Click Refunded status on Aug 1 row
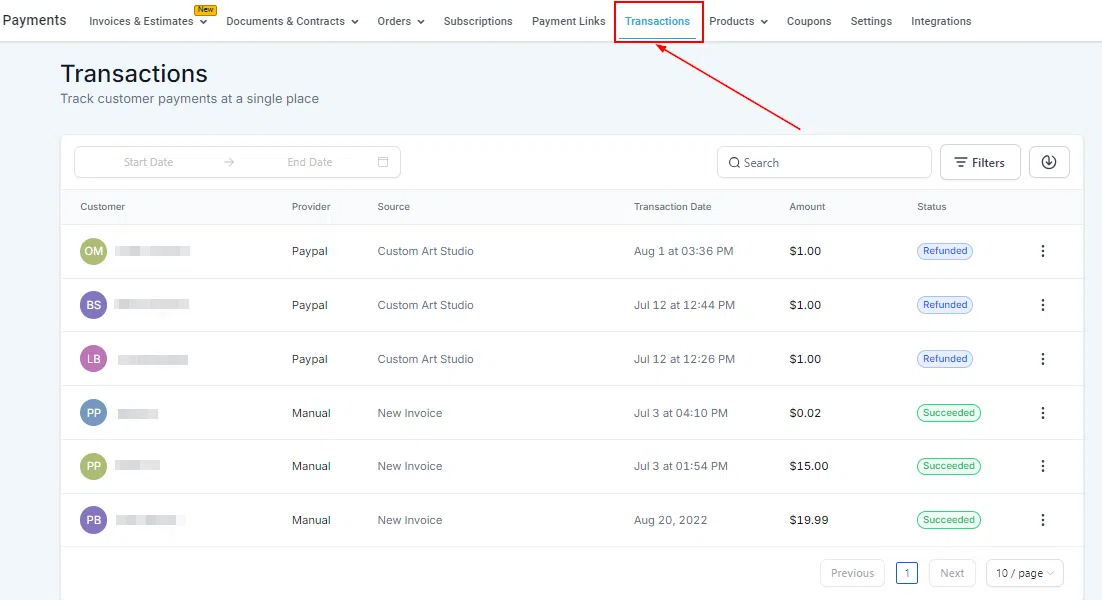The width and height of the screenshot is (1102, 600). 945,251
